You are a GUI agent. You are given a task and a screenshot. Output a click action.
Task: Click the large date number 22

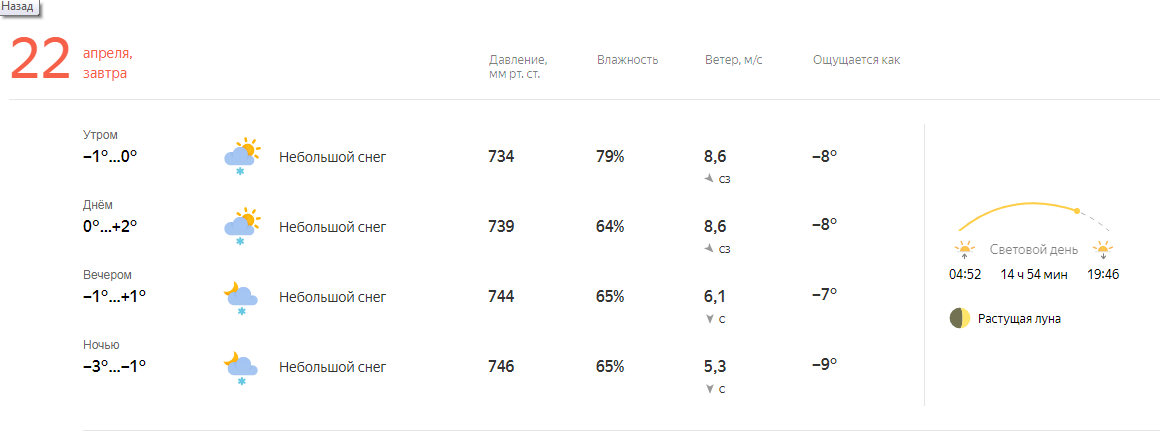(40, 61)
